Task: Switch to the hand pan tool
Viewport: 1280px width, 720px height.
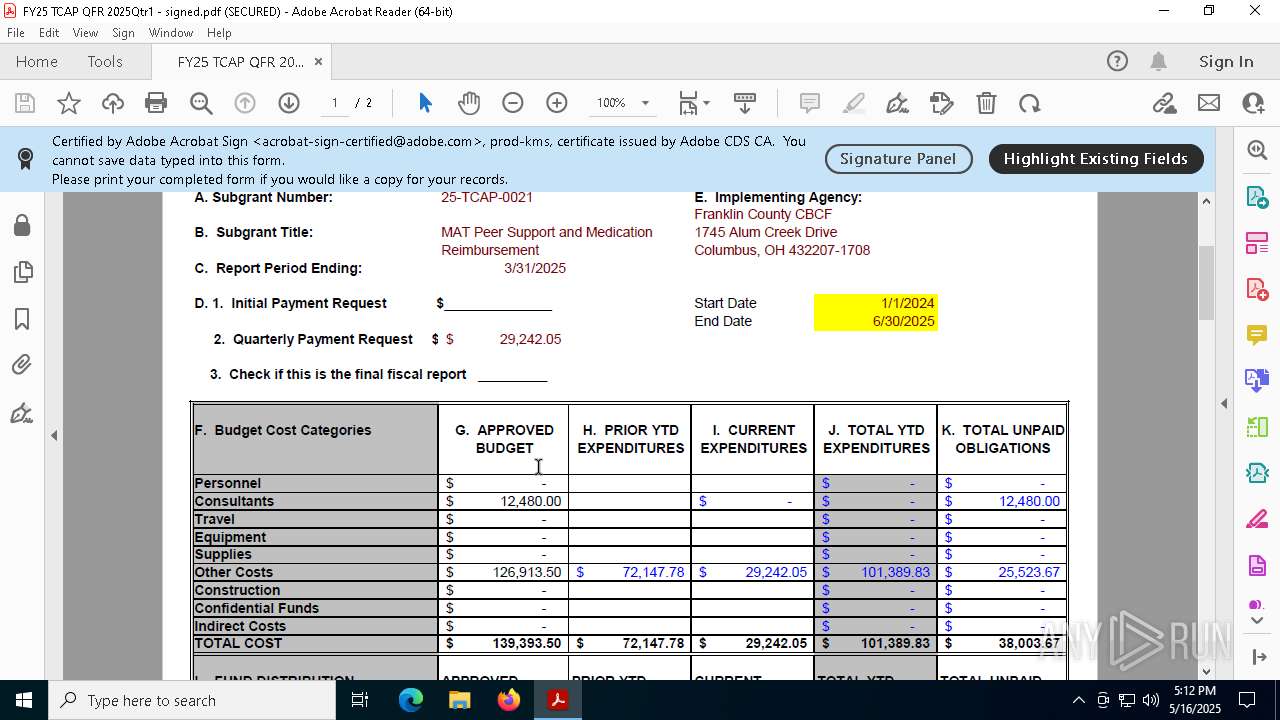Action: [x=469, y=103]
